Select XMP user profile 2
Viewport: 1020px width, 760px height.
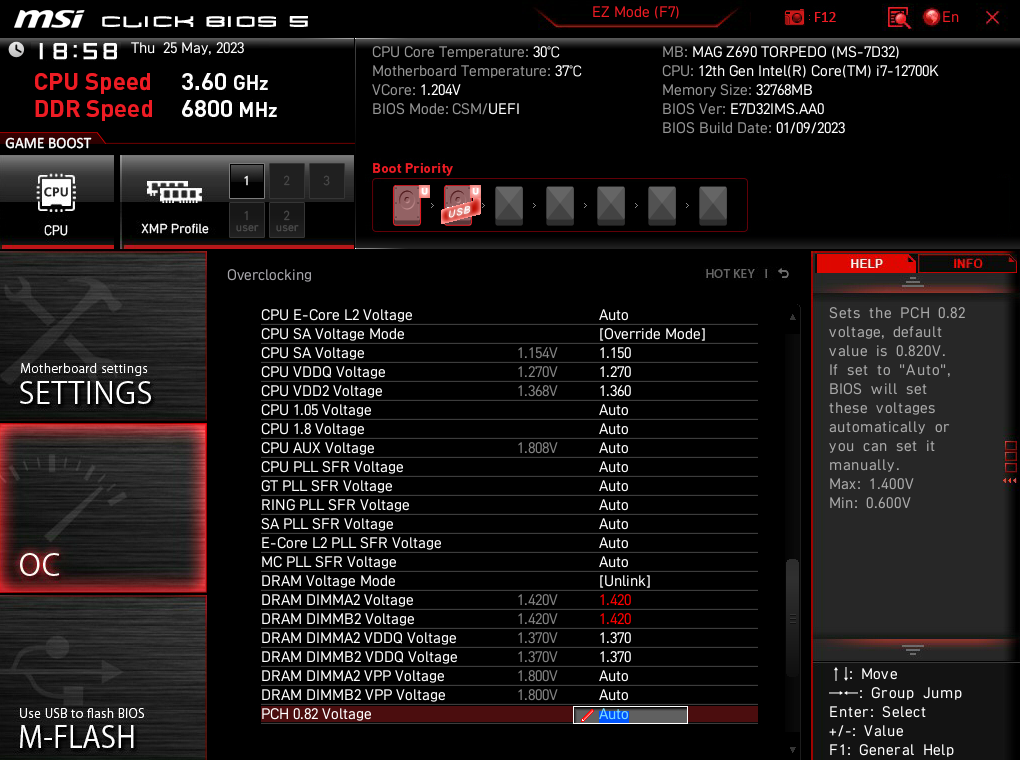click(x=286, y=221)
